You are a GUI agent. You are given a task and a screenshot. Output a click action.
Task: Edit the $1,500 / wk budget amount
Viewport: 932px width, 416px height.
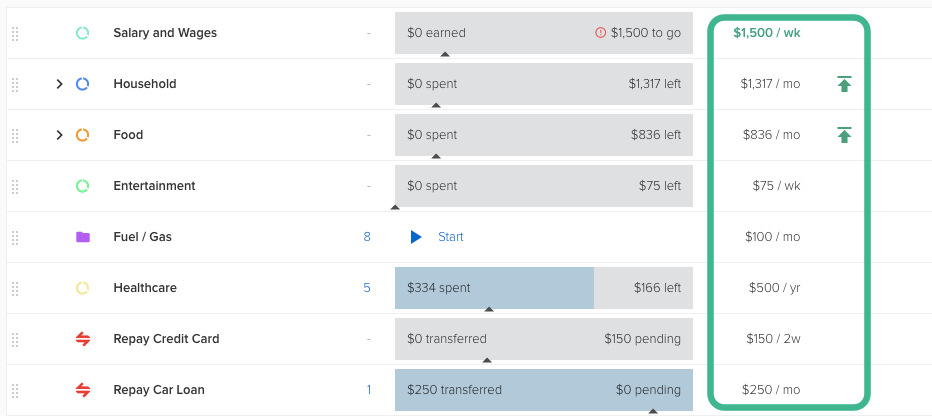(x=766, y=33)
